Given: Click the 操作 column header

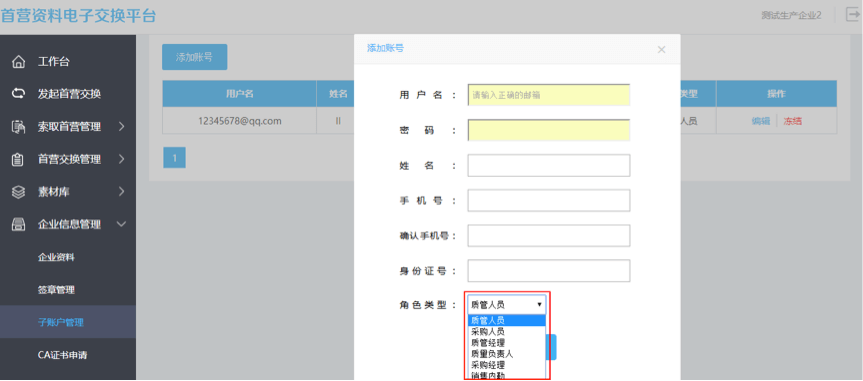Looking at the screenshot, I should [x=776, y=94].
